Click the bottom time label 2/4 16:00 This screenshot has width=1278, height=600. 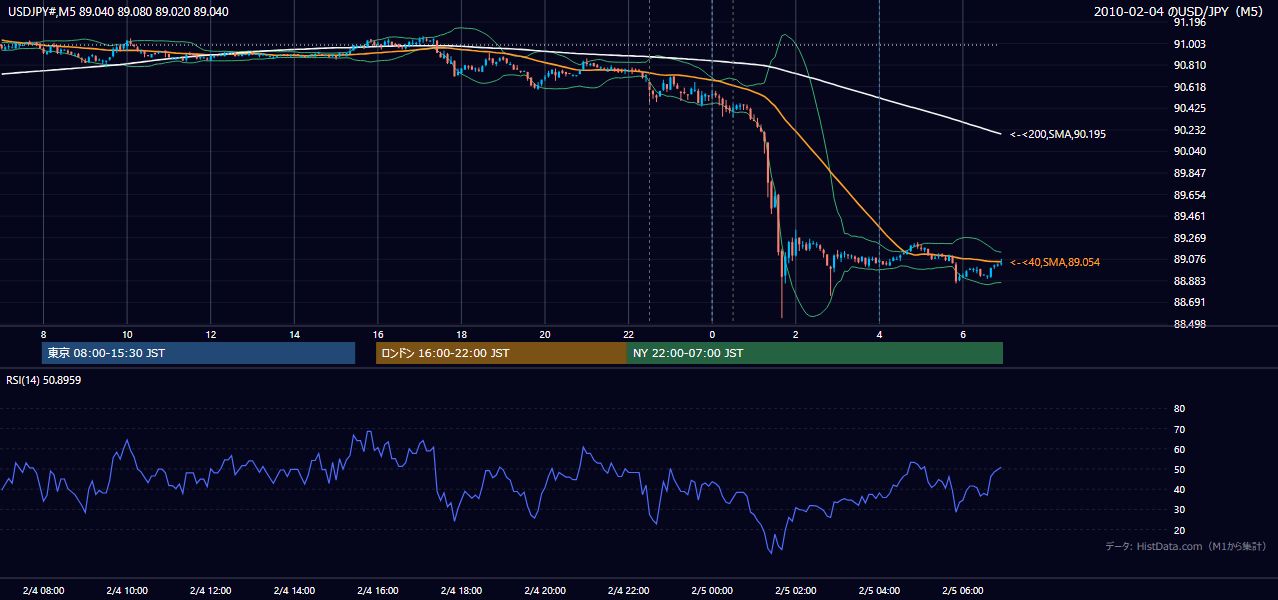click(x=377, y=590)
